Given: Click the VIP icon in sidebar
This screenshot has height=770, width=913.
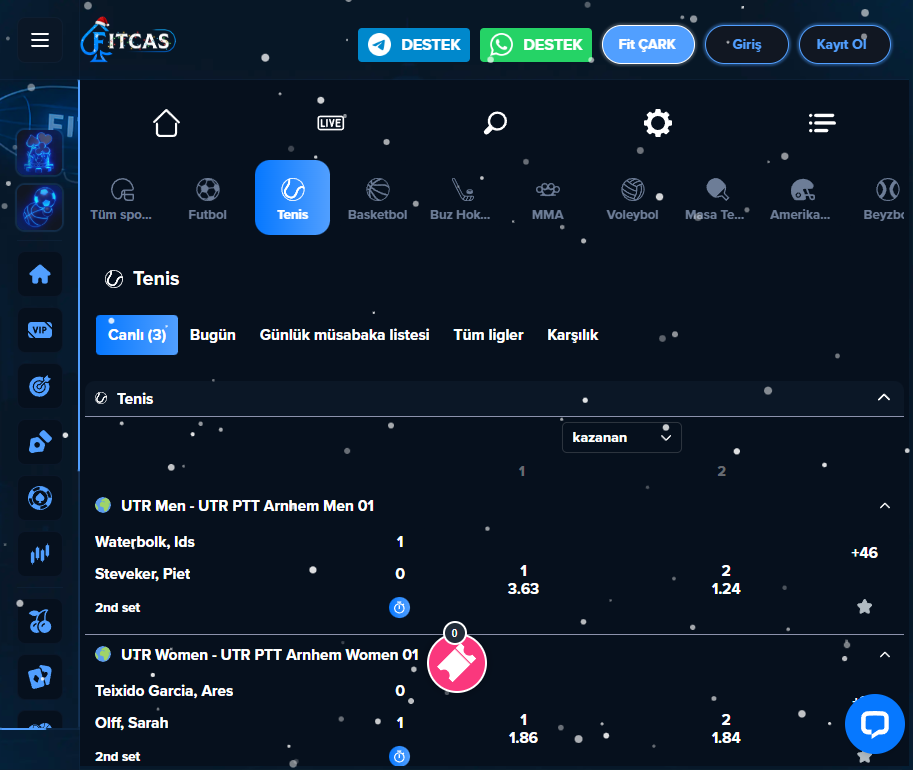Looking at the screenshot, I should click(x=40, y=330).
